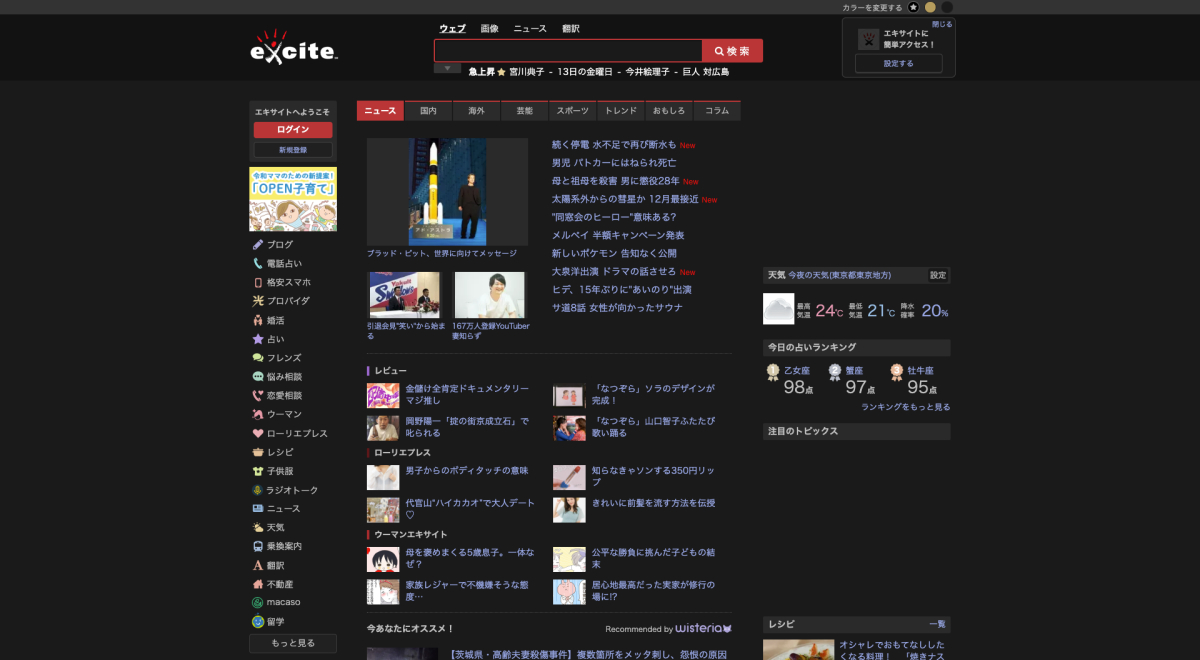The width and height of the screenshot is (1200, 660).
Task: Select the 国内 news tab
Action: [x=428, y=111]
